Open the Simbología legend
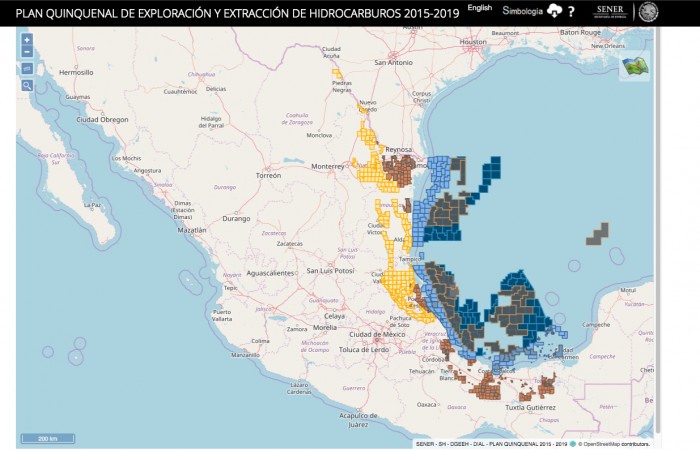The height and width of the screenshot is (451, 700). pyautogui.click(x=522, y=10)
